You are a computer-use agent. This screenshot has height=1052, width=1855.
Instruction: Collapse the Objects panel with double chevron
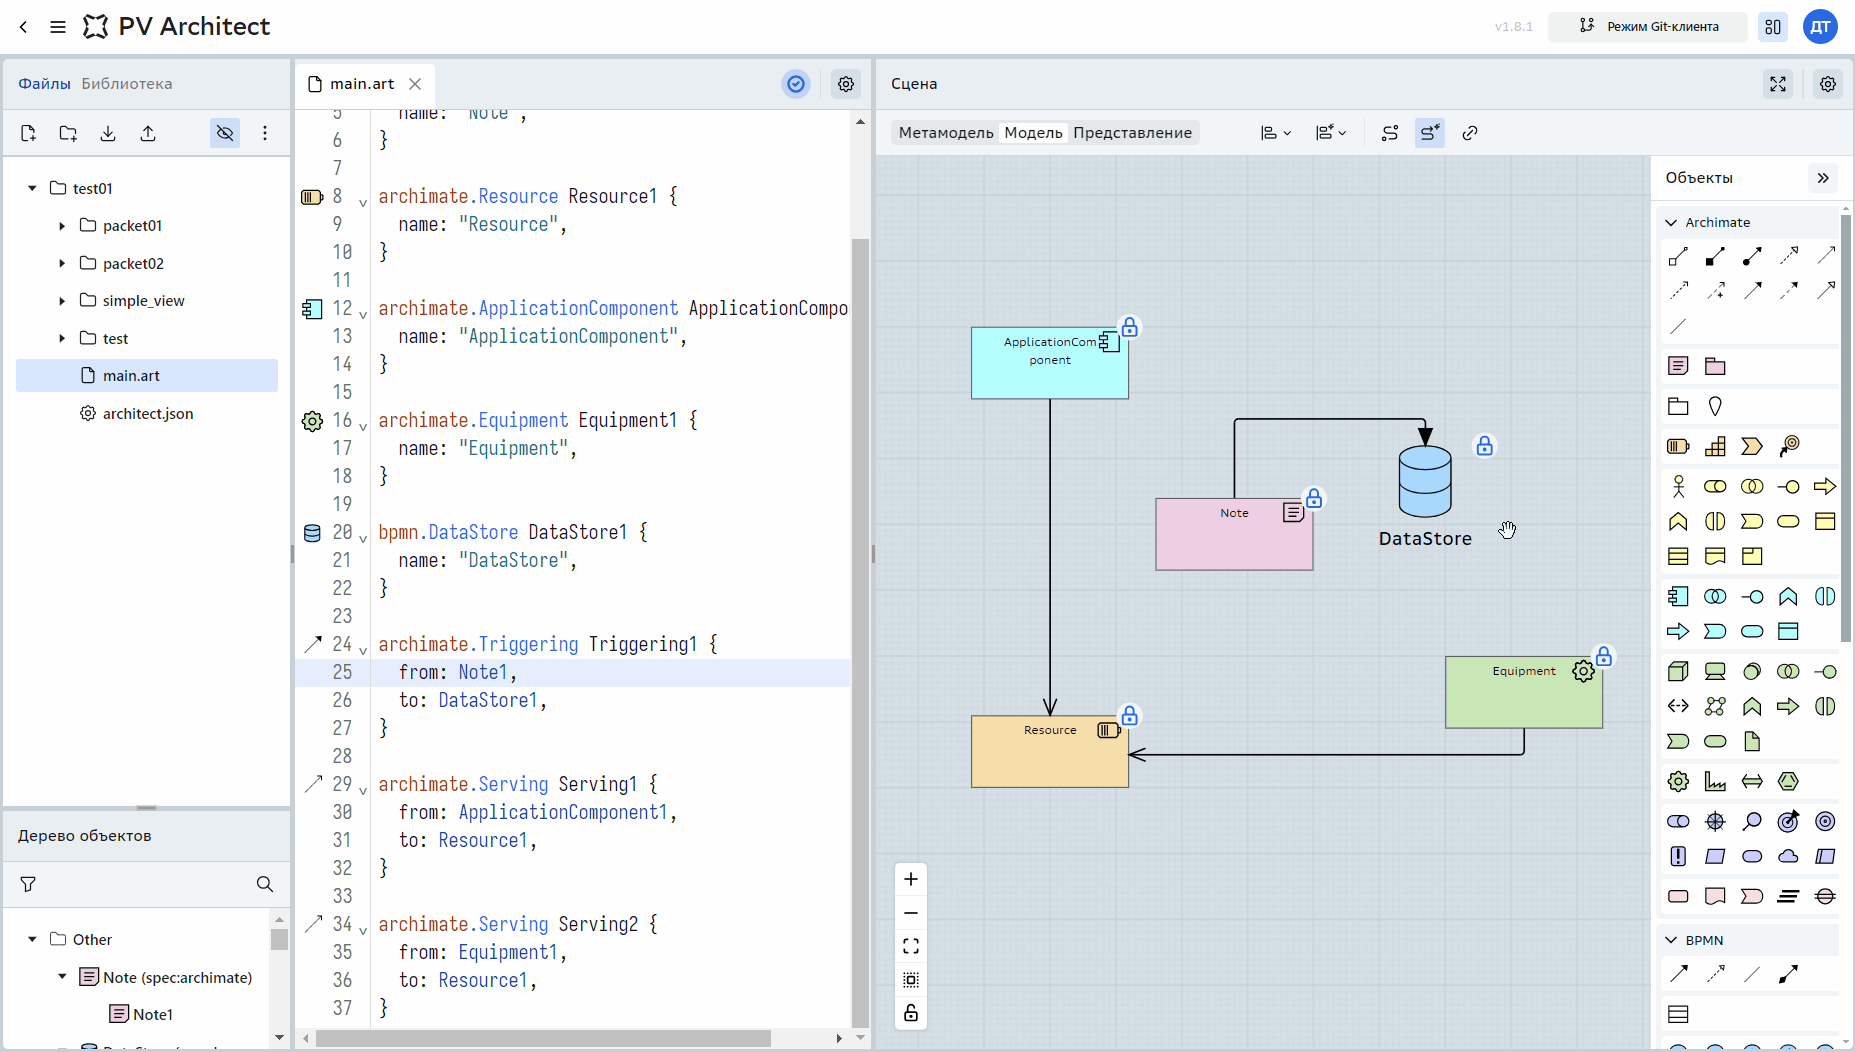click(1823, 178)
